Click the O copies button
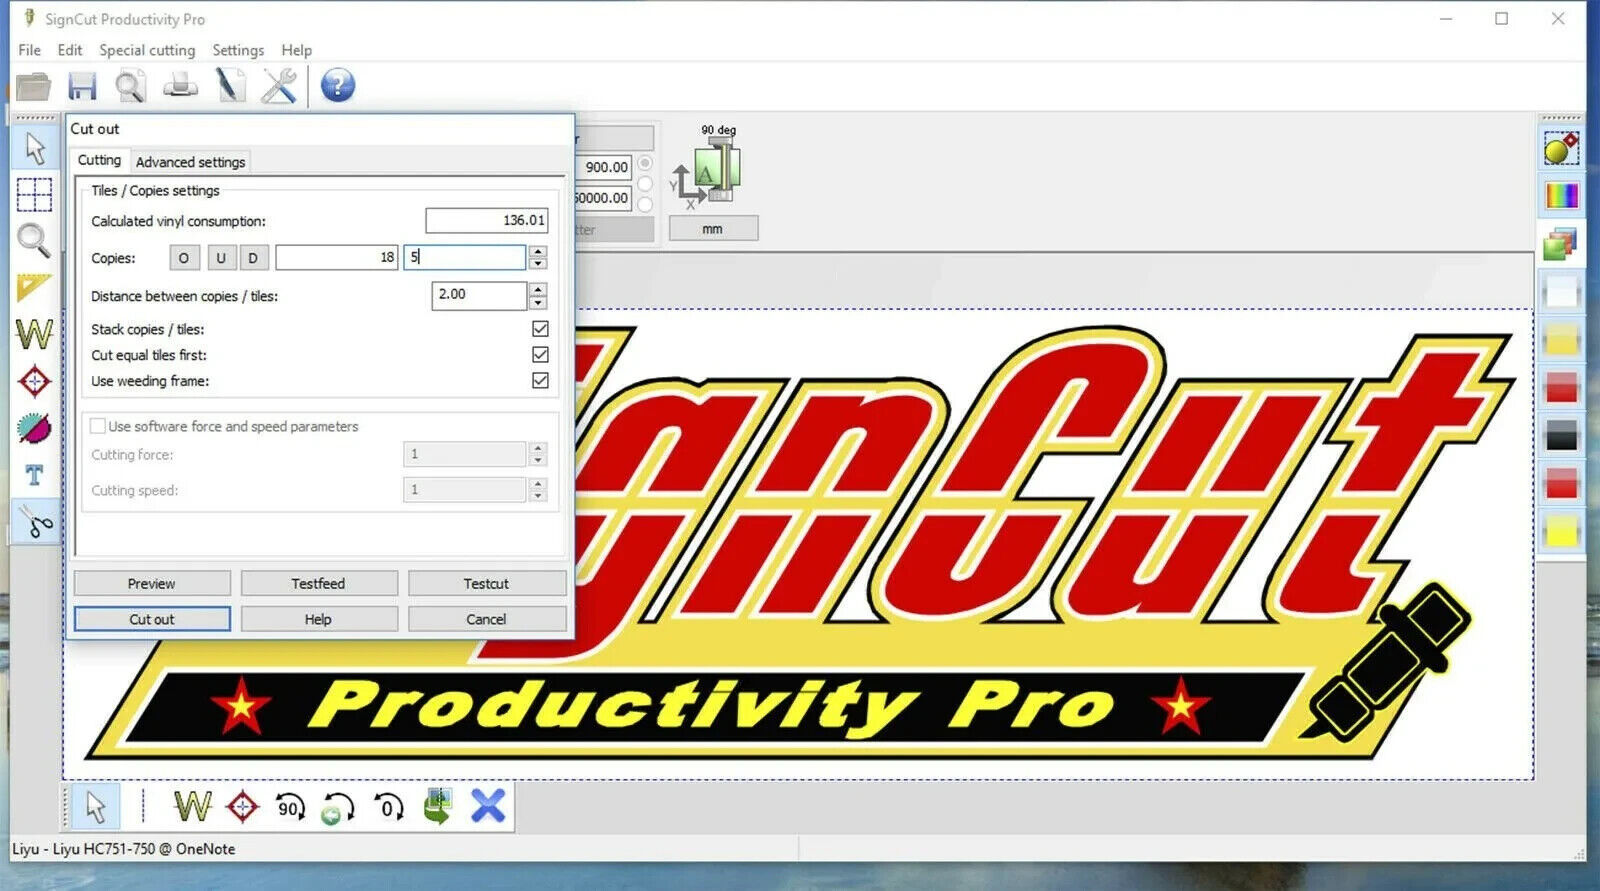This screenshot has width=1600, height=891. click(183, 258)
